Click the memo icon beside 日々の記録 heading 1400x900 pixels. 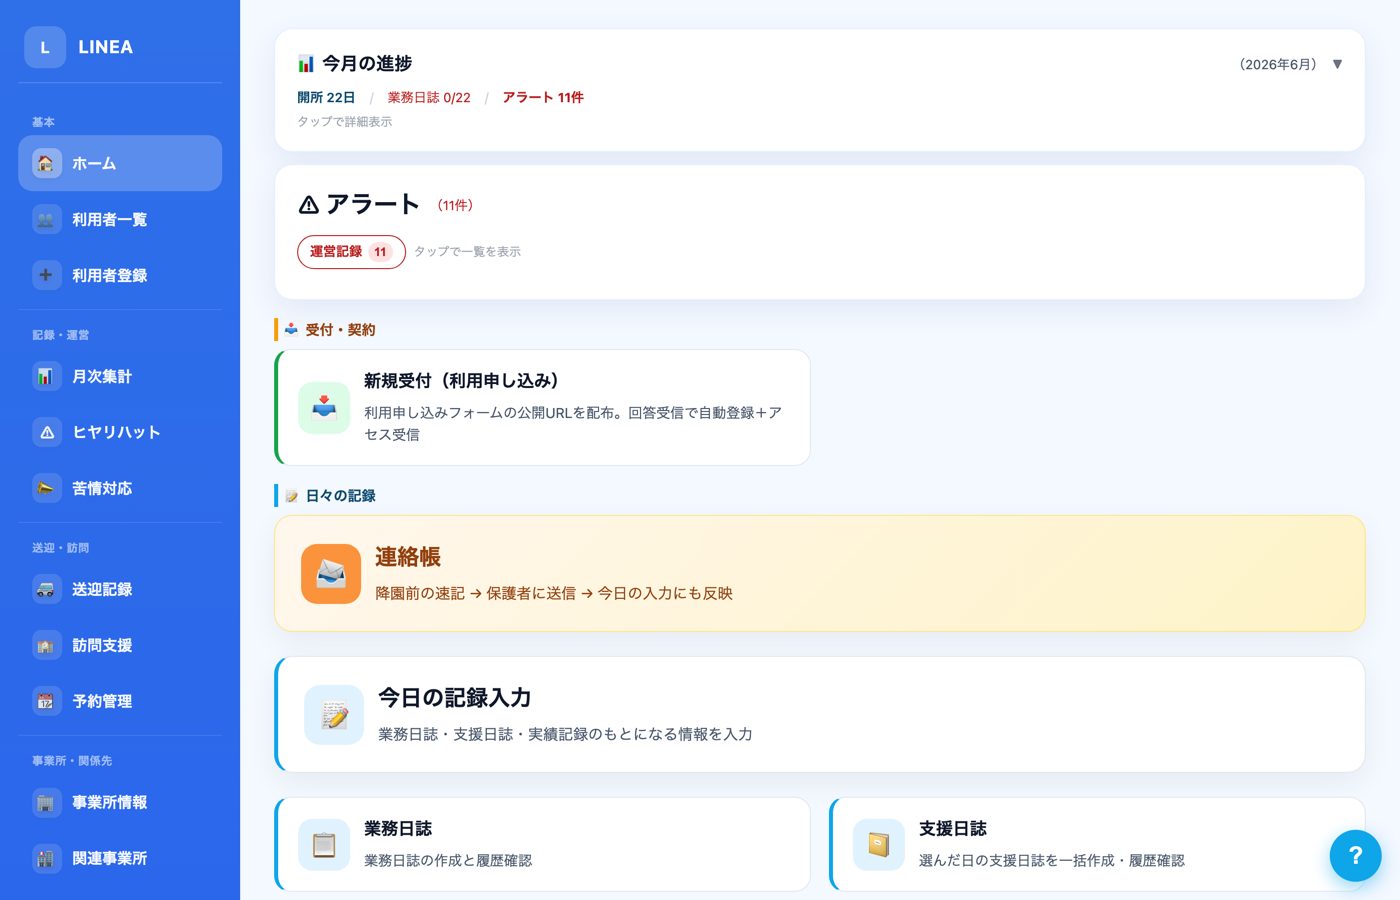291,496
